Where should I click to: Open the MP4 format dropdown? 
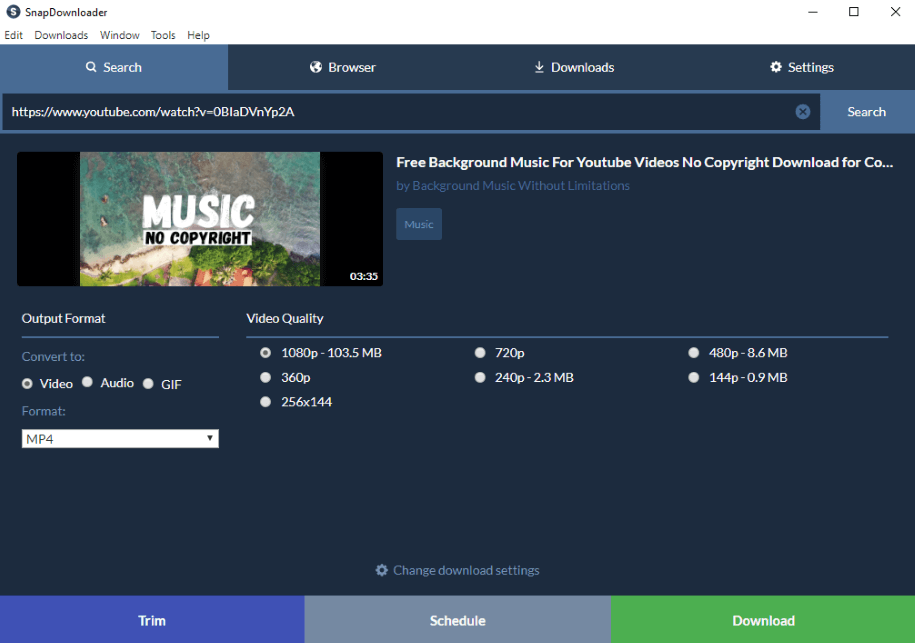120,439
